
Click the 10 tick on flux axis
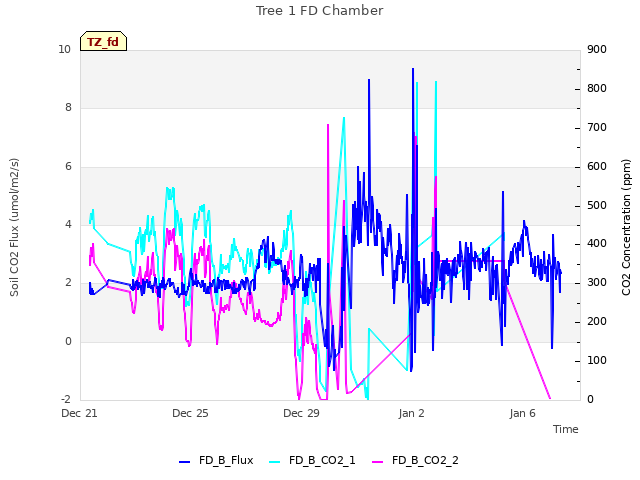coord(64,49)
